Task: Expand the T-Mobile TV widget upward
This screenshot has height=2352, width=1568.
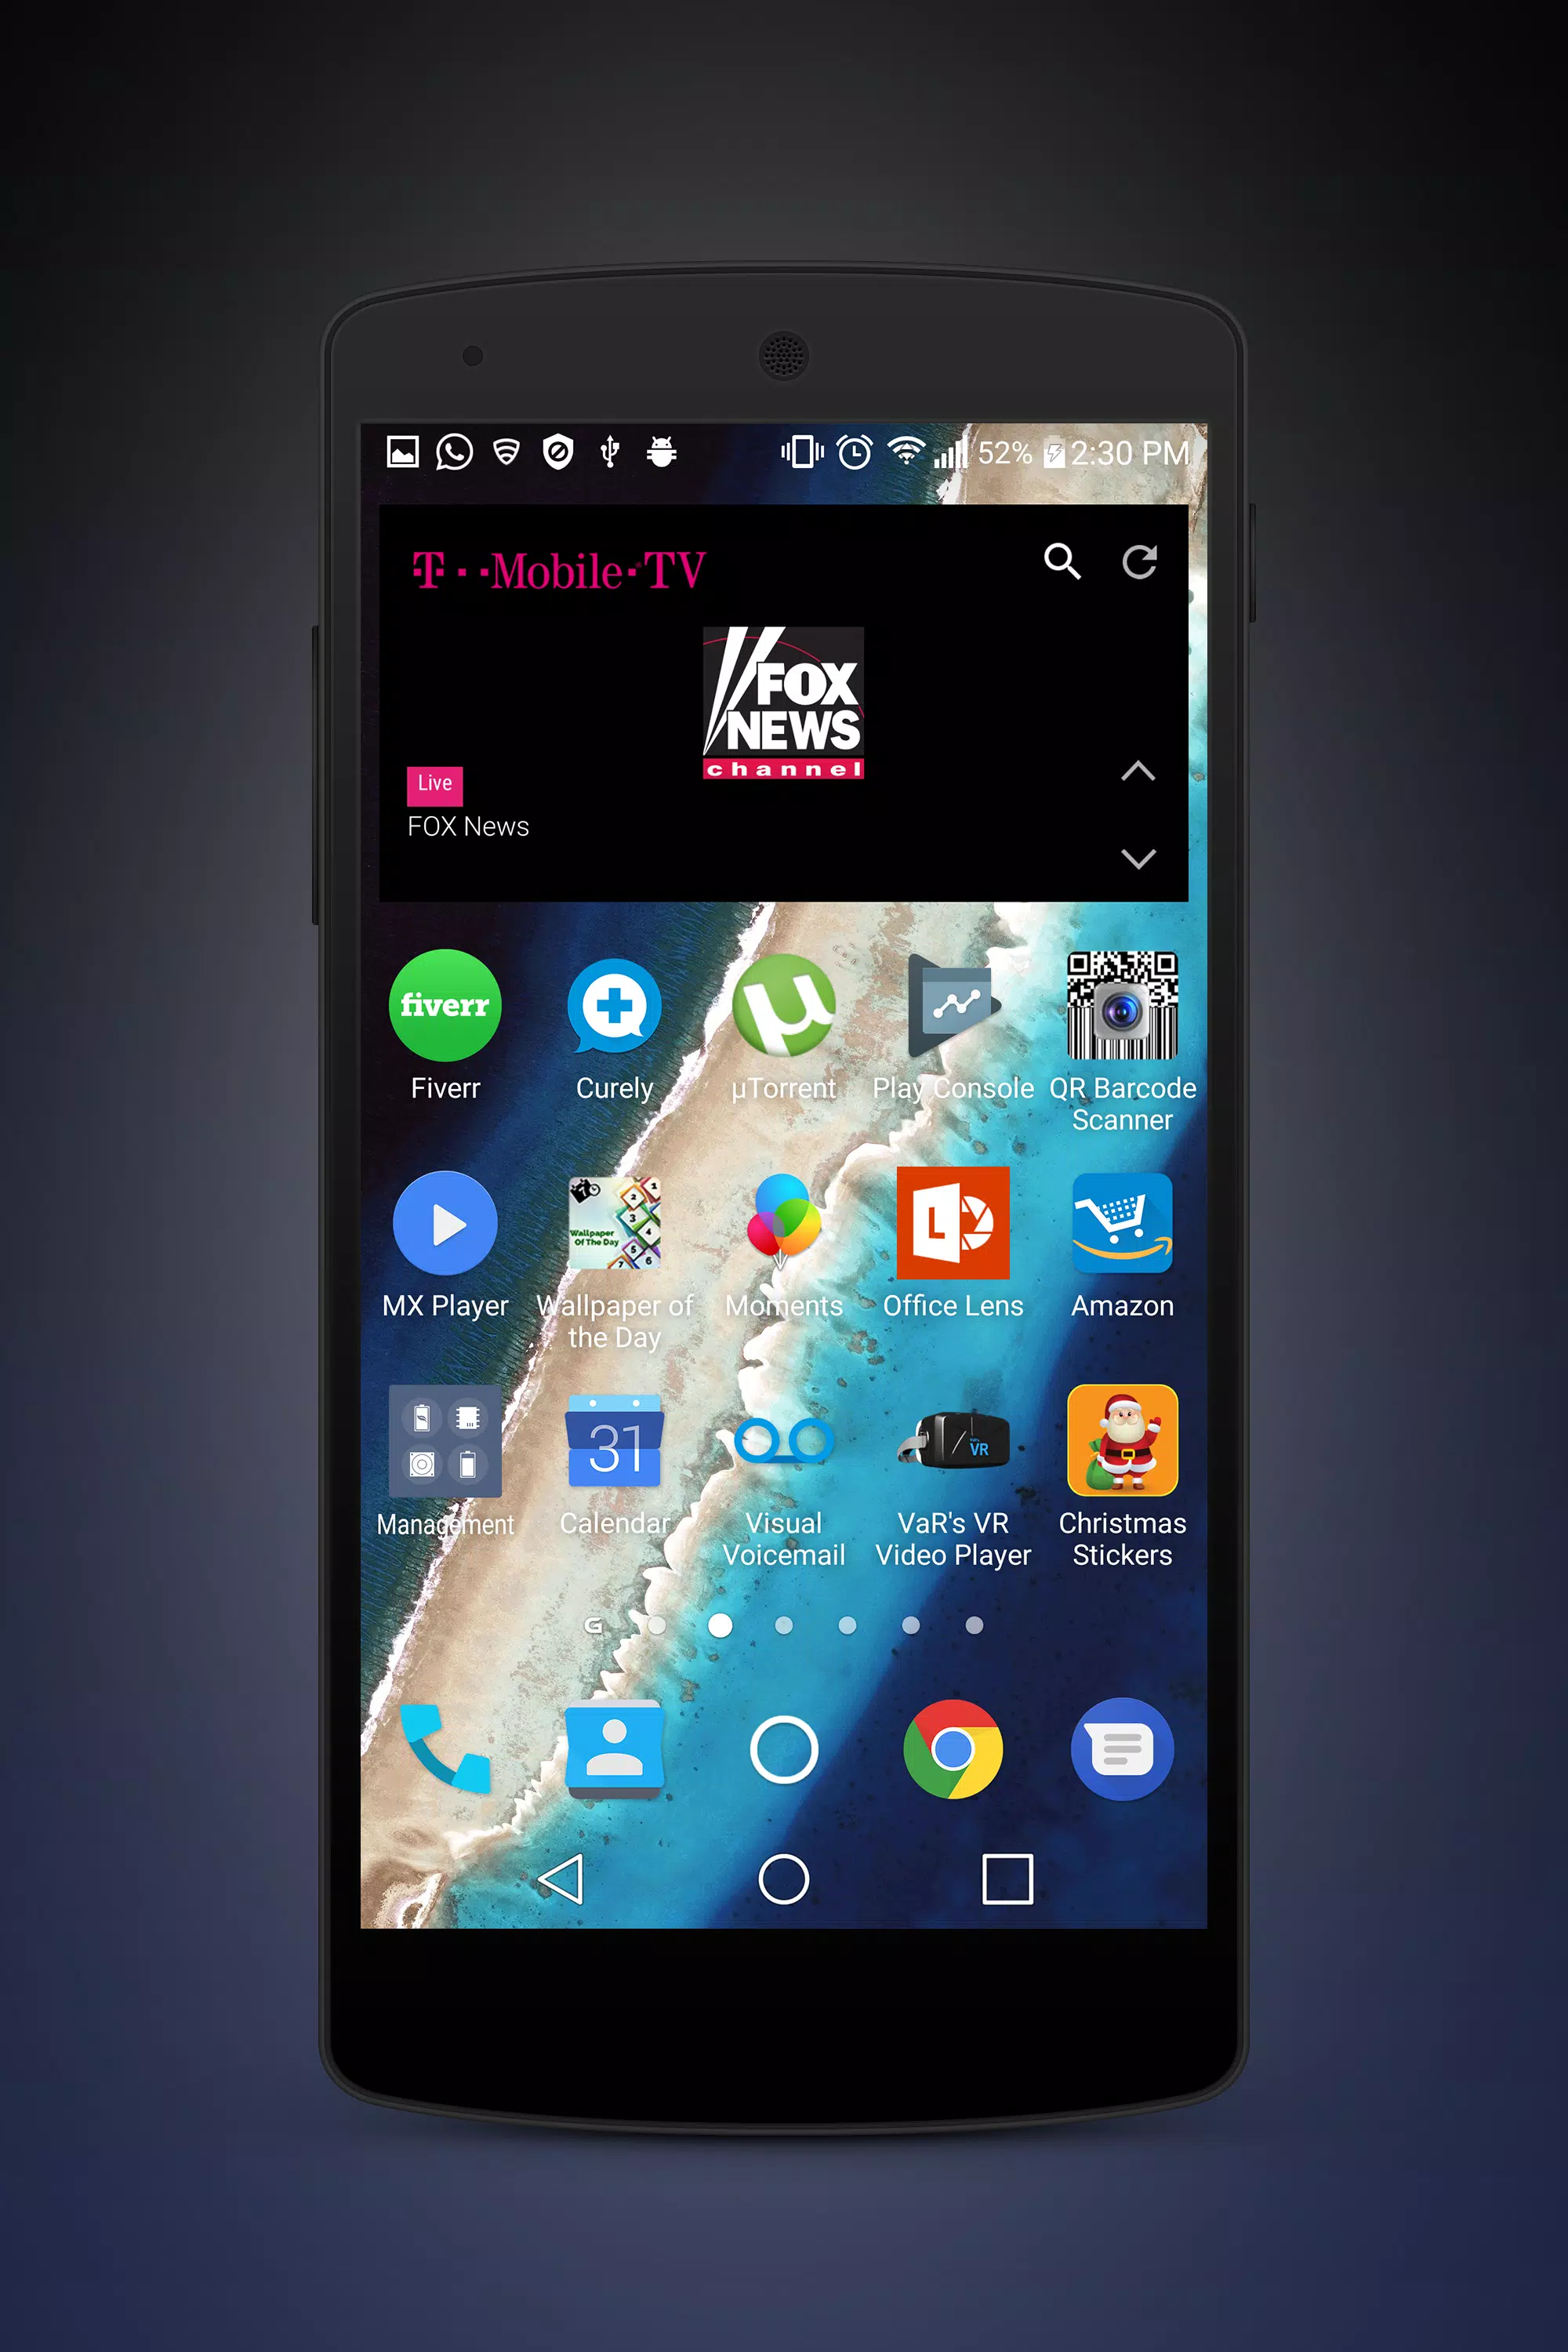Action: [1139, 771]
